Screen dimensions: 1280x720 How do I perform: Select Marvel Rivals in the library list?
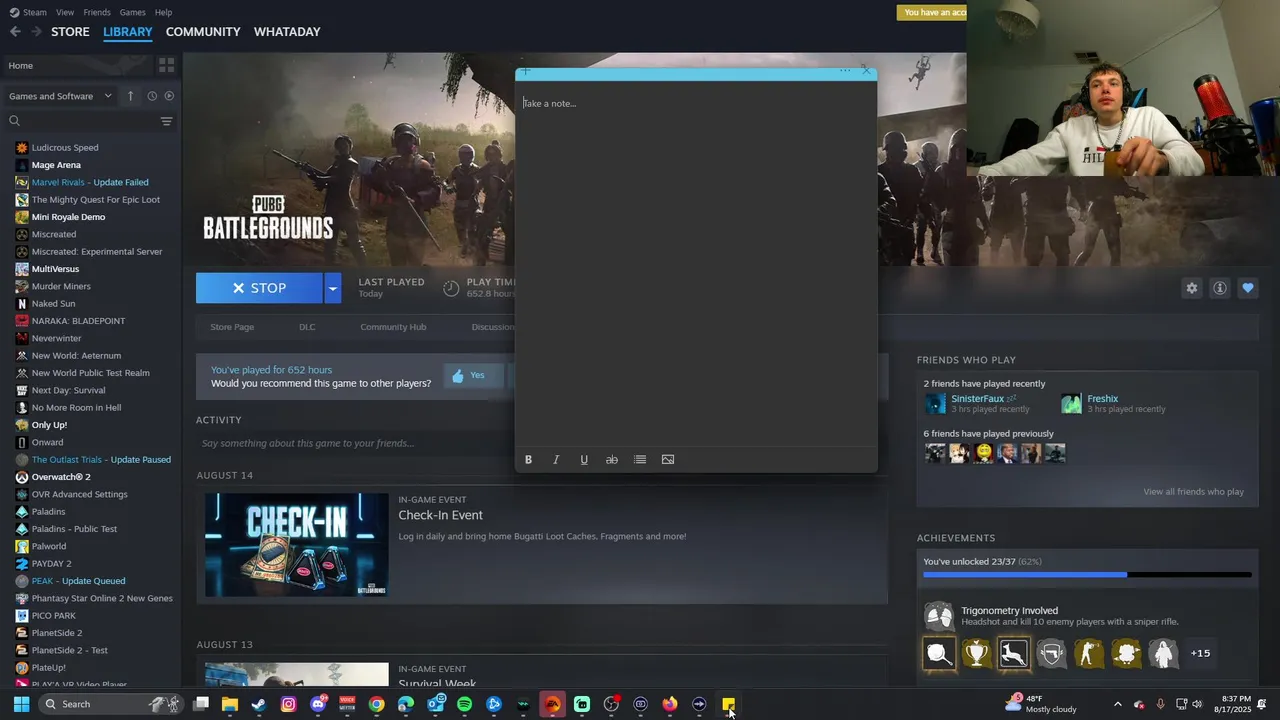pos(90,182)
